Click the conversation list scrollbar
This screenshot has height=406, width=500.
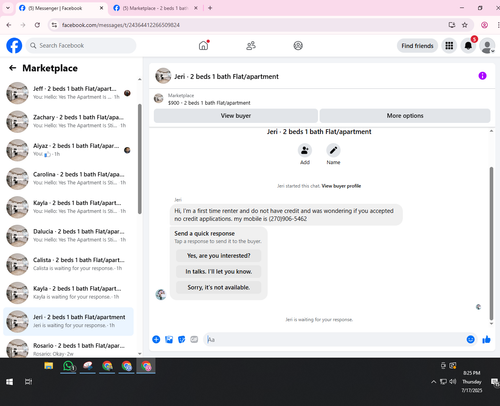140,159
